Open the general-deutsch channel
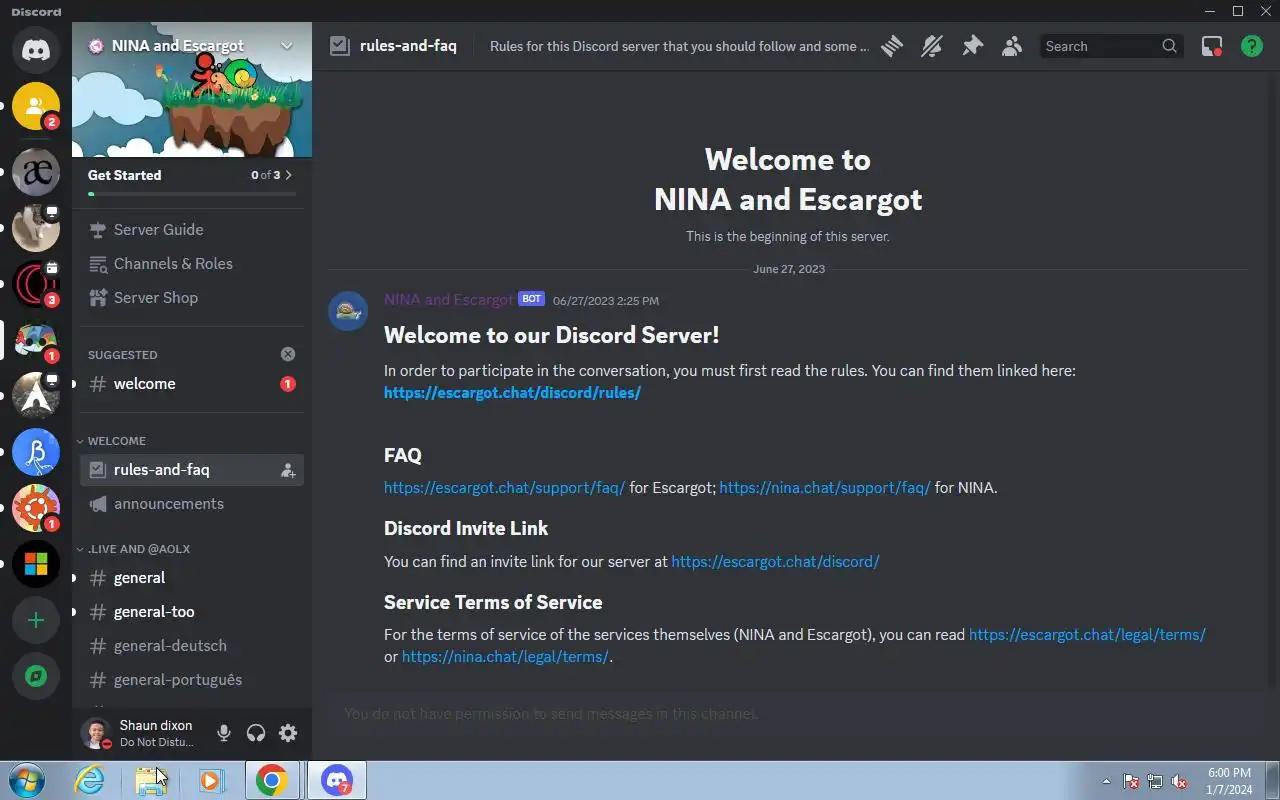This screenshot has height=800, width=1280. 192,646
